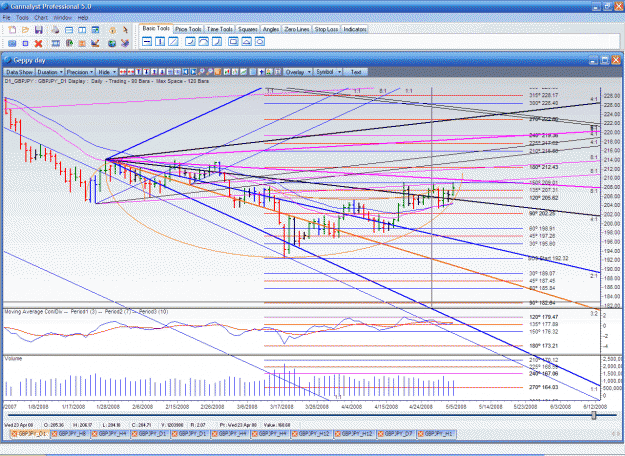The width and height of the screenshot is (625, 456).
Task: Click the Volume panel label
Action: click(13, 359)
